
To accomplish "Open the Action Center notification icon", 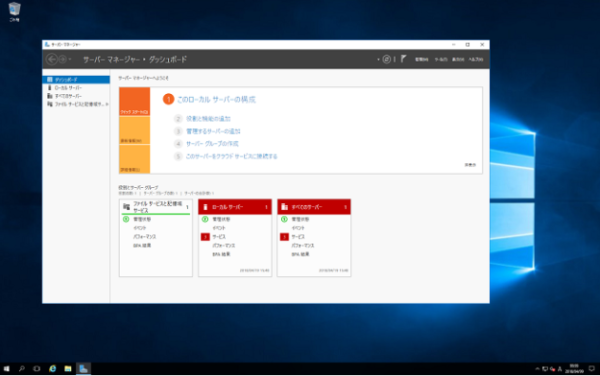I will click(592, 369).
